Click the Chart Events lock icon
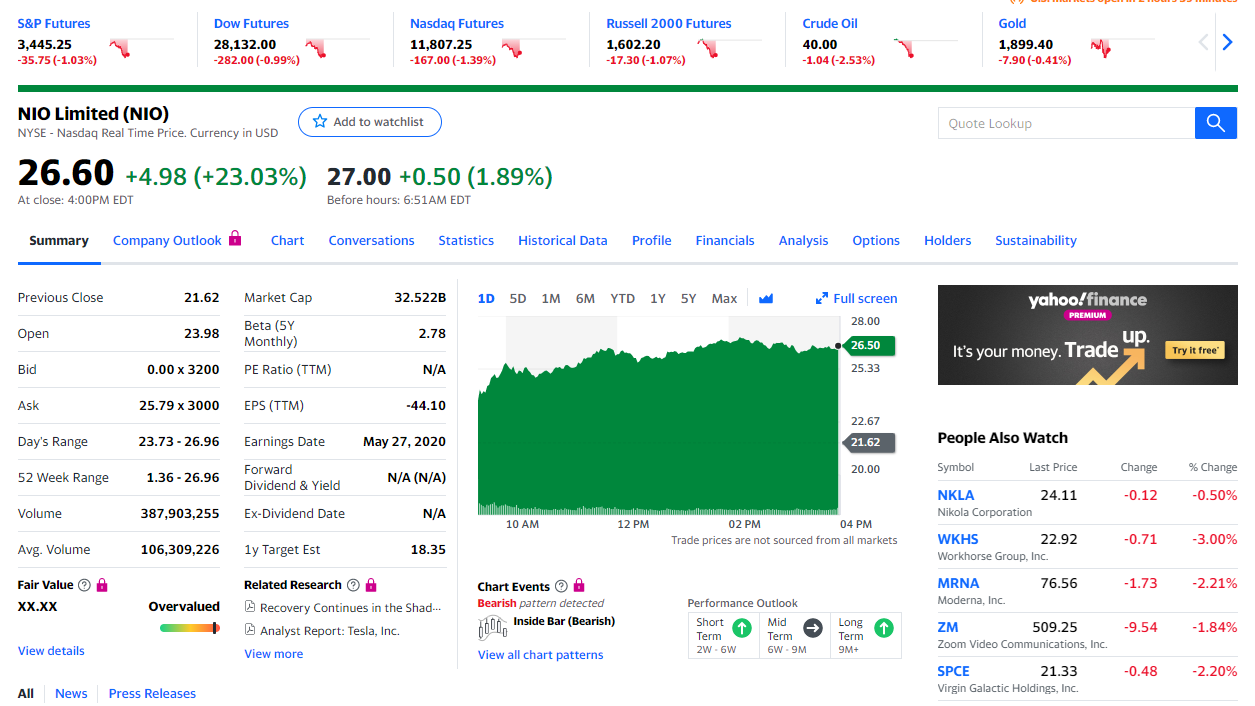Screen dimensions: 1255x706 pos(578,586)
